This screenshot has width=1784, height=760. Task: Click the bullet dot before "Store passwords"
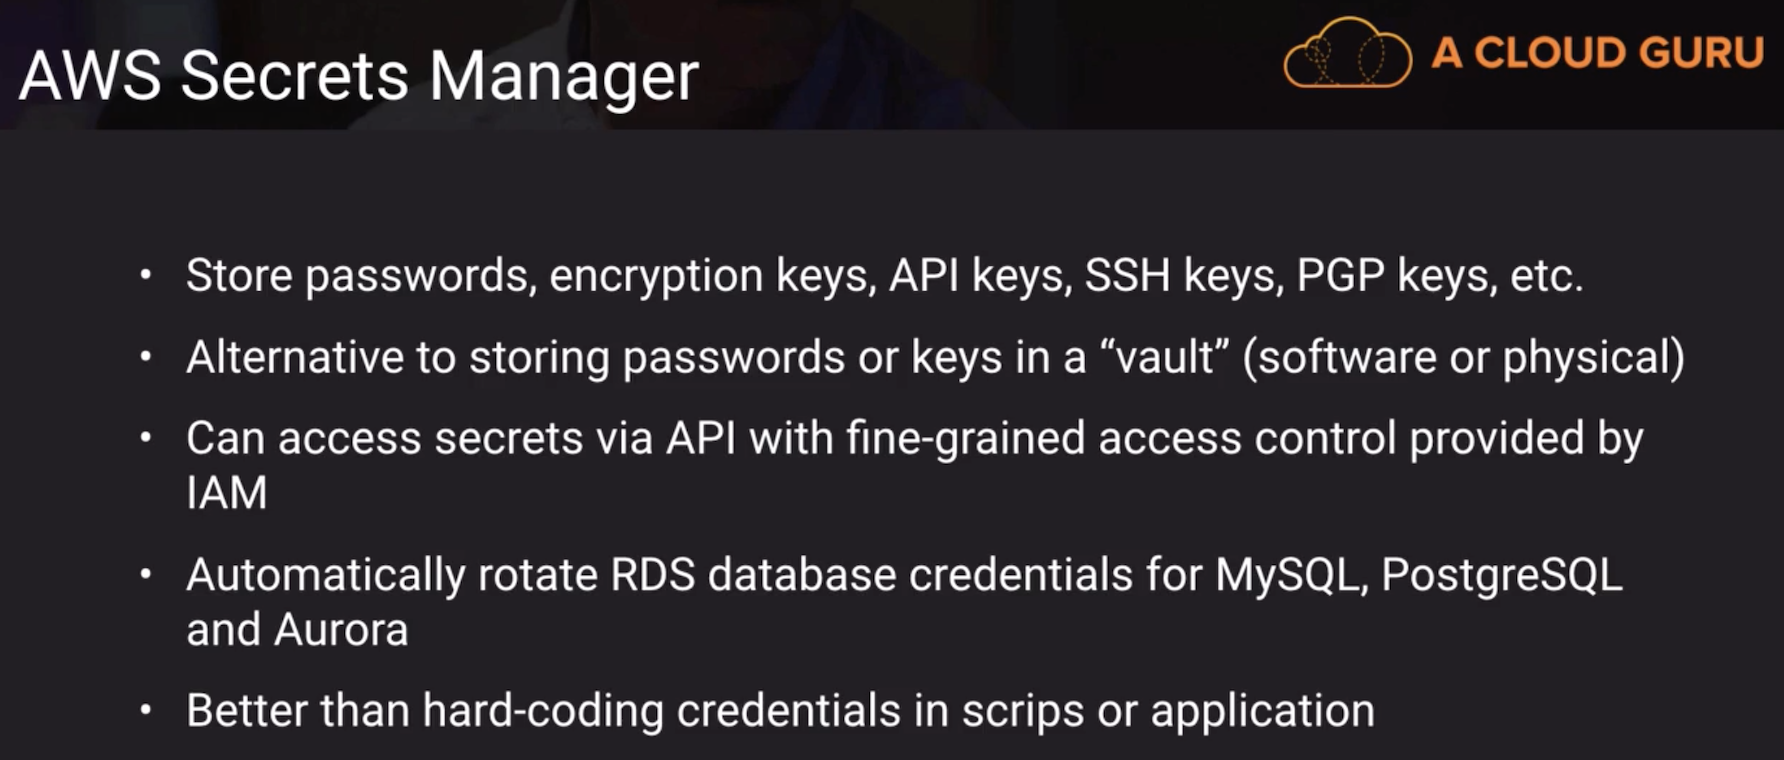[x=147, y=274]
